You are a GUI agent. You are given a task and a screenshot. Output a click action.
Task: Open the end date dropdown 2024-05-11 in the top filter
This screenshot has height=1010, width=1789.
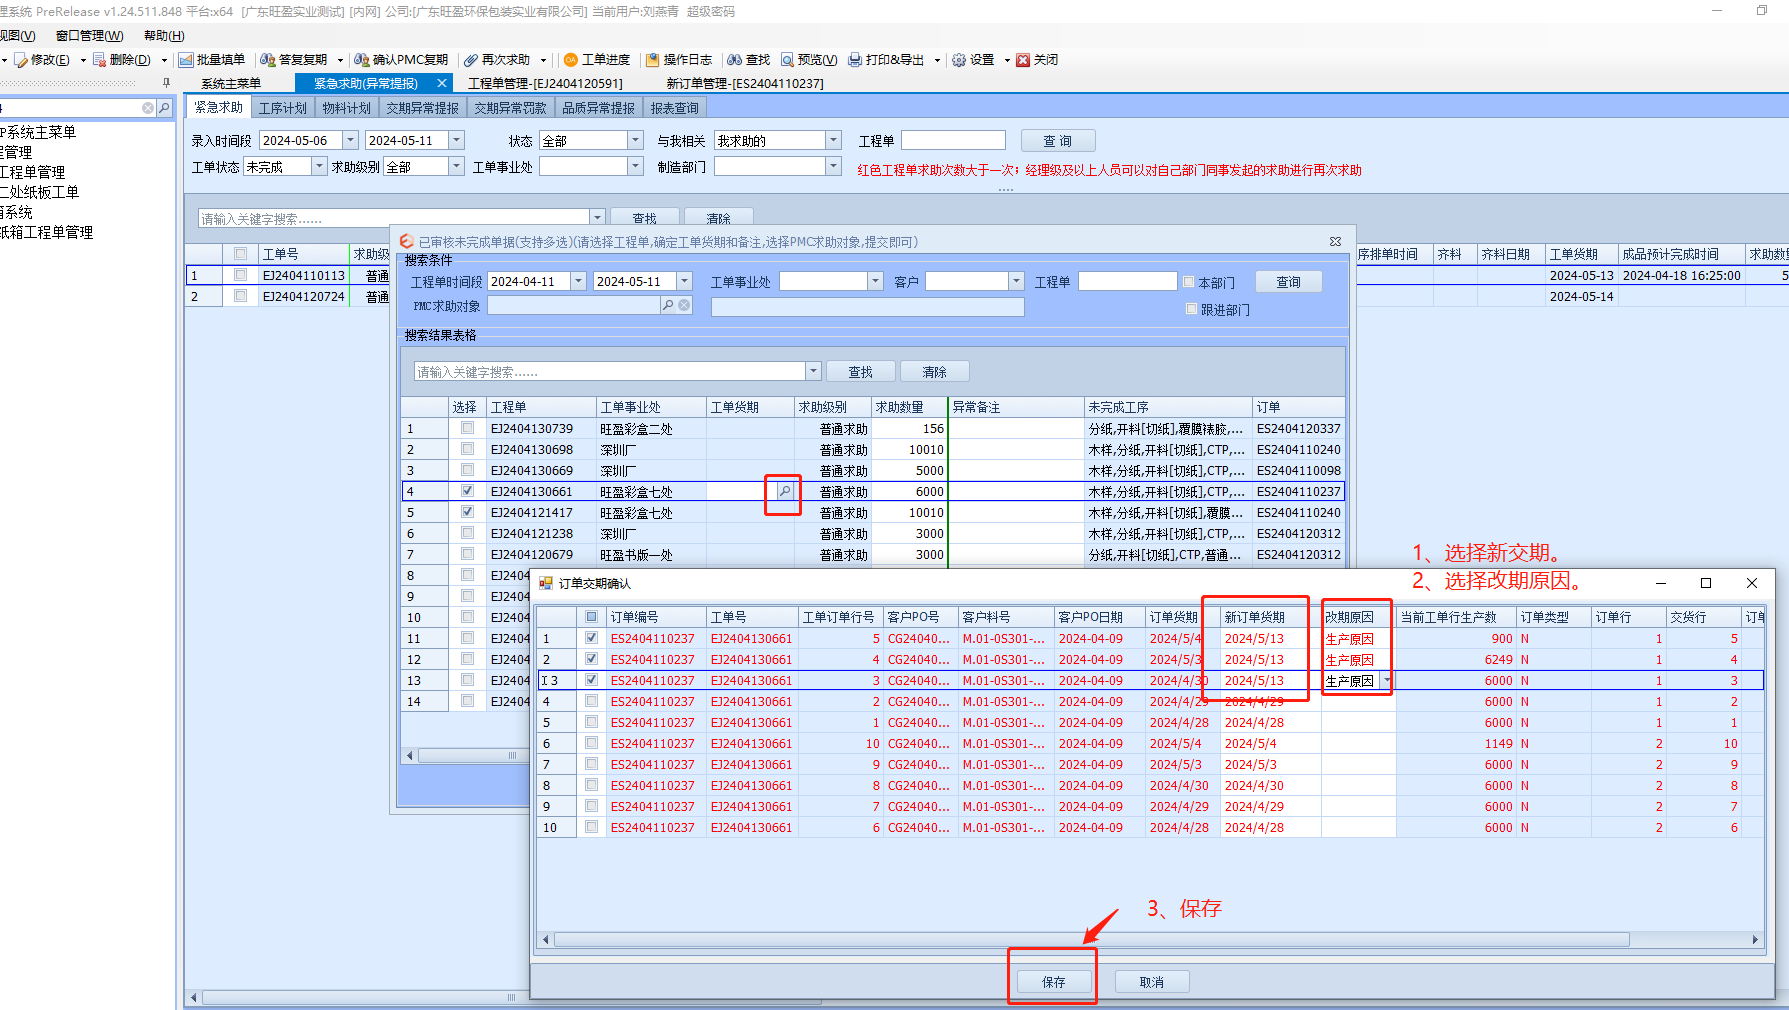[456, 140]
